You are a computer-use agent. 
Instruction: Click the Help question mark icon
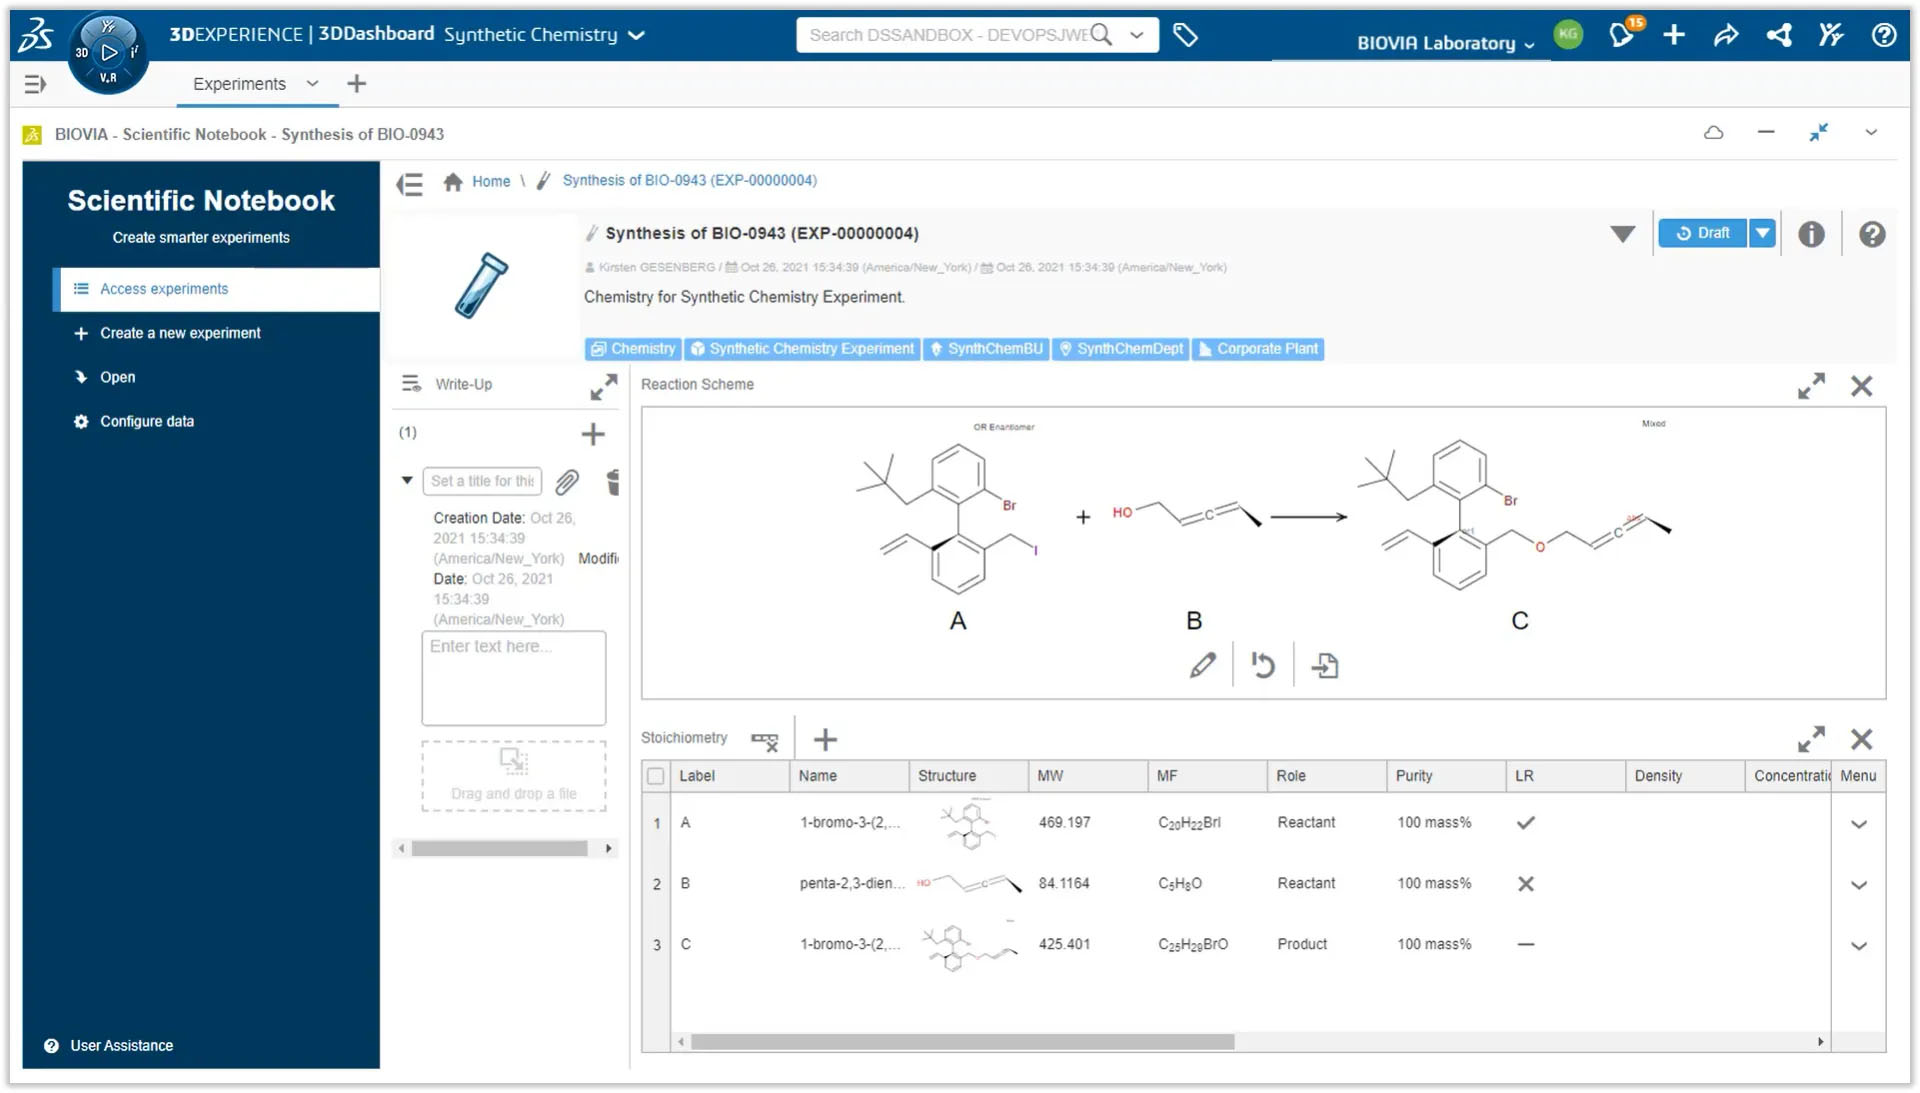coord(1883,34)
